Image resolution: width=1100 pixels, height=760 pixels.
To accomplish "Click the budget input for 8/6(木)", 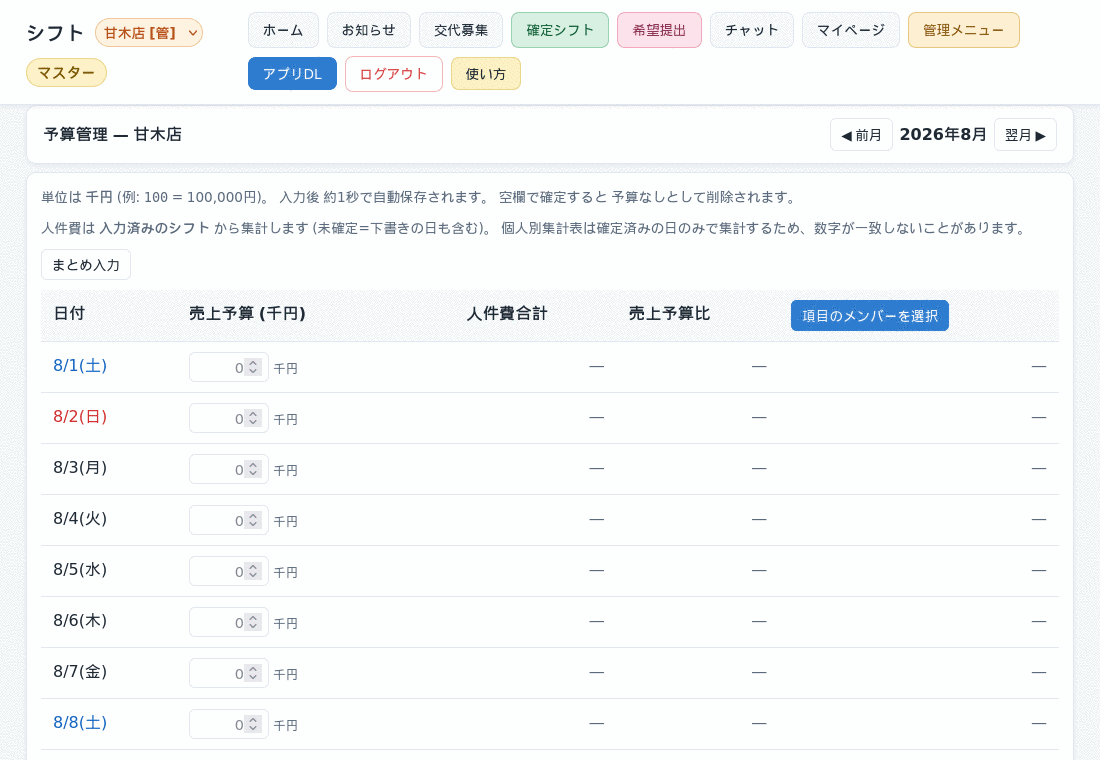I will tap(229, 622).
